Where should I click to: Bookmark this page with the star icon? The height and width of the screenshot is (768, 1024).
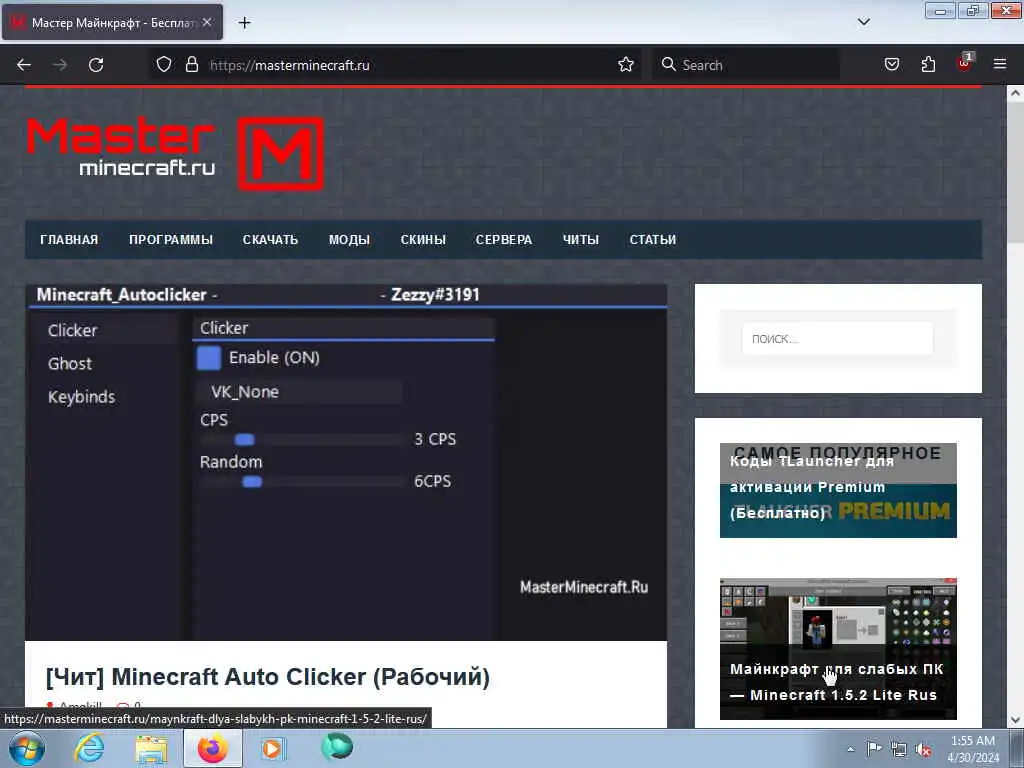point(626,64)
